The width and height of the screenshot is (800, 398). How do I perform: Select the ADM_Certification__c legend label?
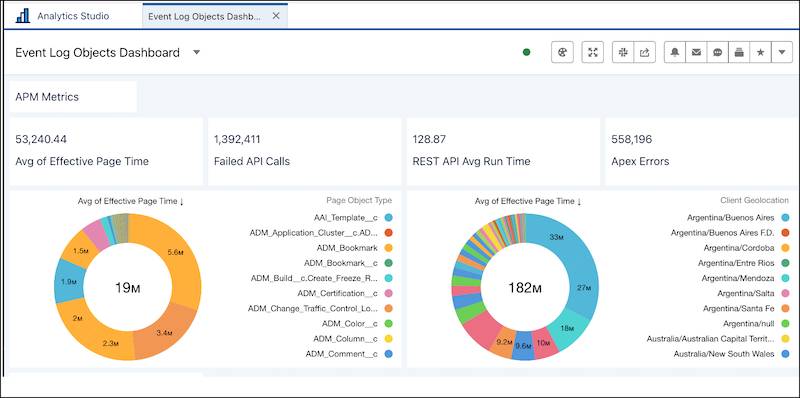click(338, 293)
